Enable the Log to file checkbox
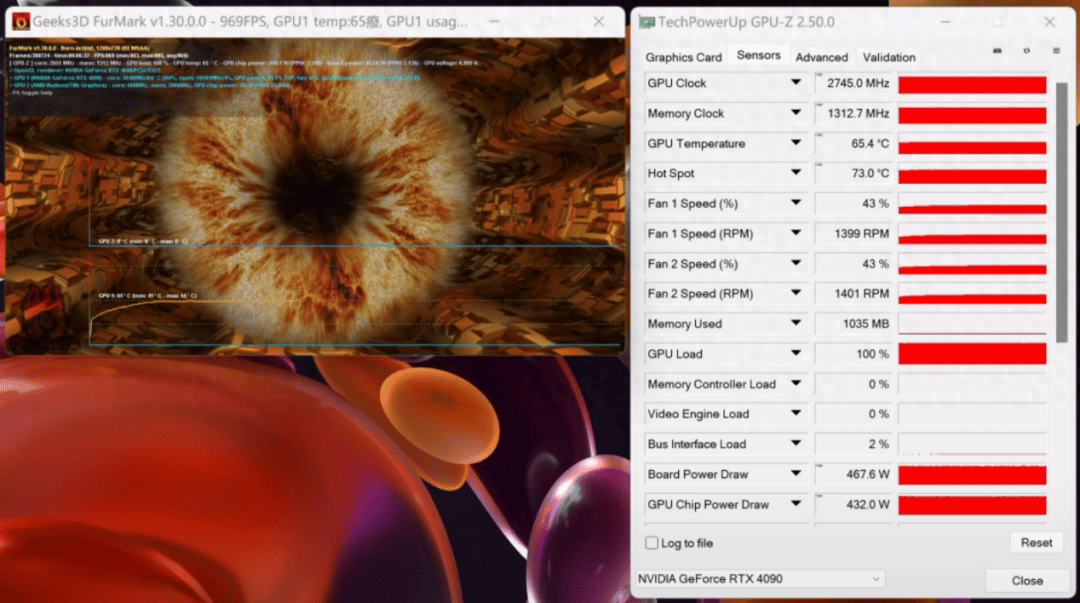Screen dimensions: 1080x603 point(652,543)
